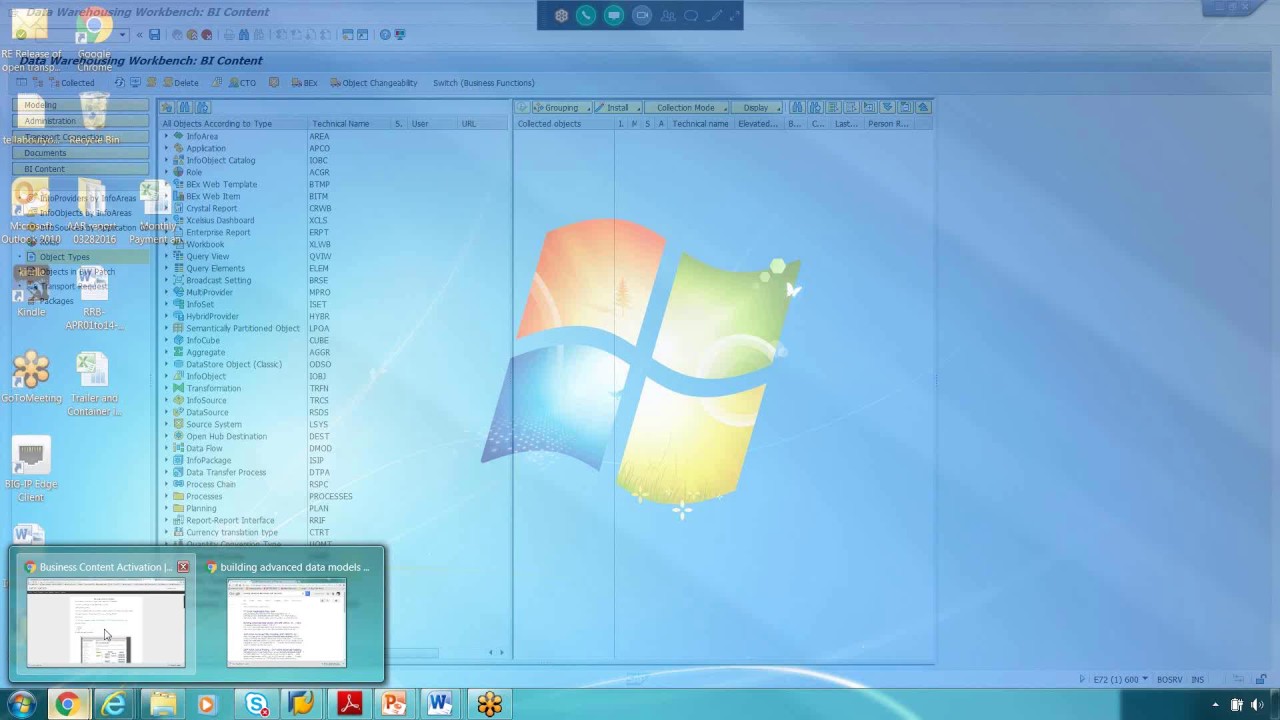1280x720 pixels.
Task: Click Object Changeability button
Action: tap(374, 83)
